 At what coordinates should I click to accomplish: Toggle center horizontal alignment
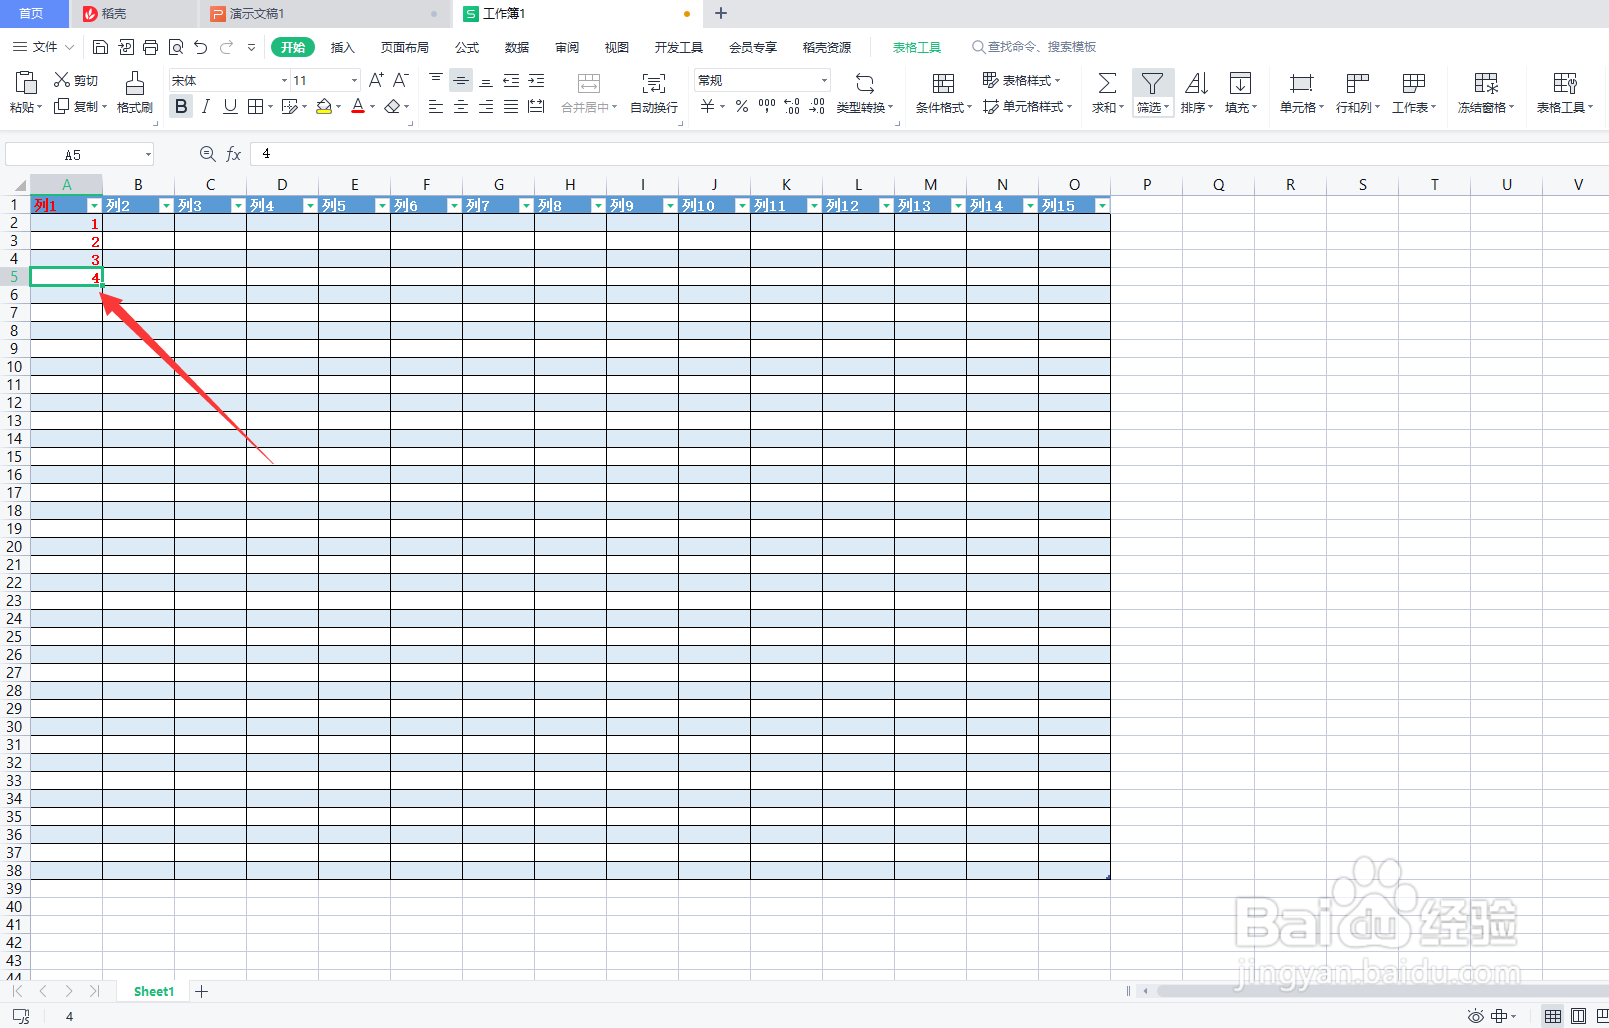[x=461, y=106]
